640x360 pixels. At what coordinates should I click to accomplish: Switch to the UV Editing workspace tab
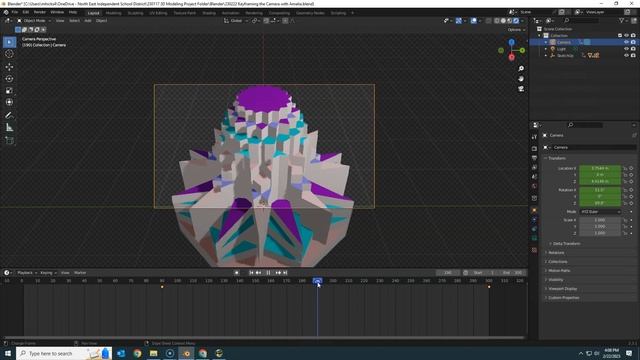[x=158, y=13]
